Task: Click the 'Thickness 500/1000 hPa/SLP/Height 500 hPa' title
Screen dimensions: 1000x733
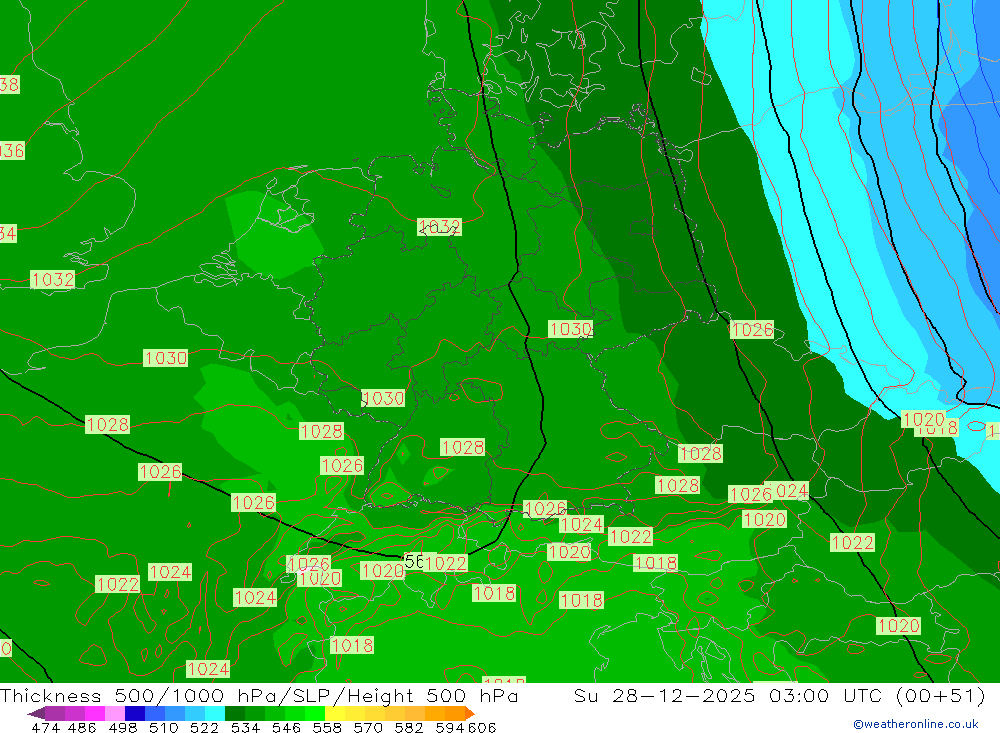Action: point(259,695)
